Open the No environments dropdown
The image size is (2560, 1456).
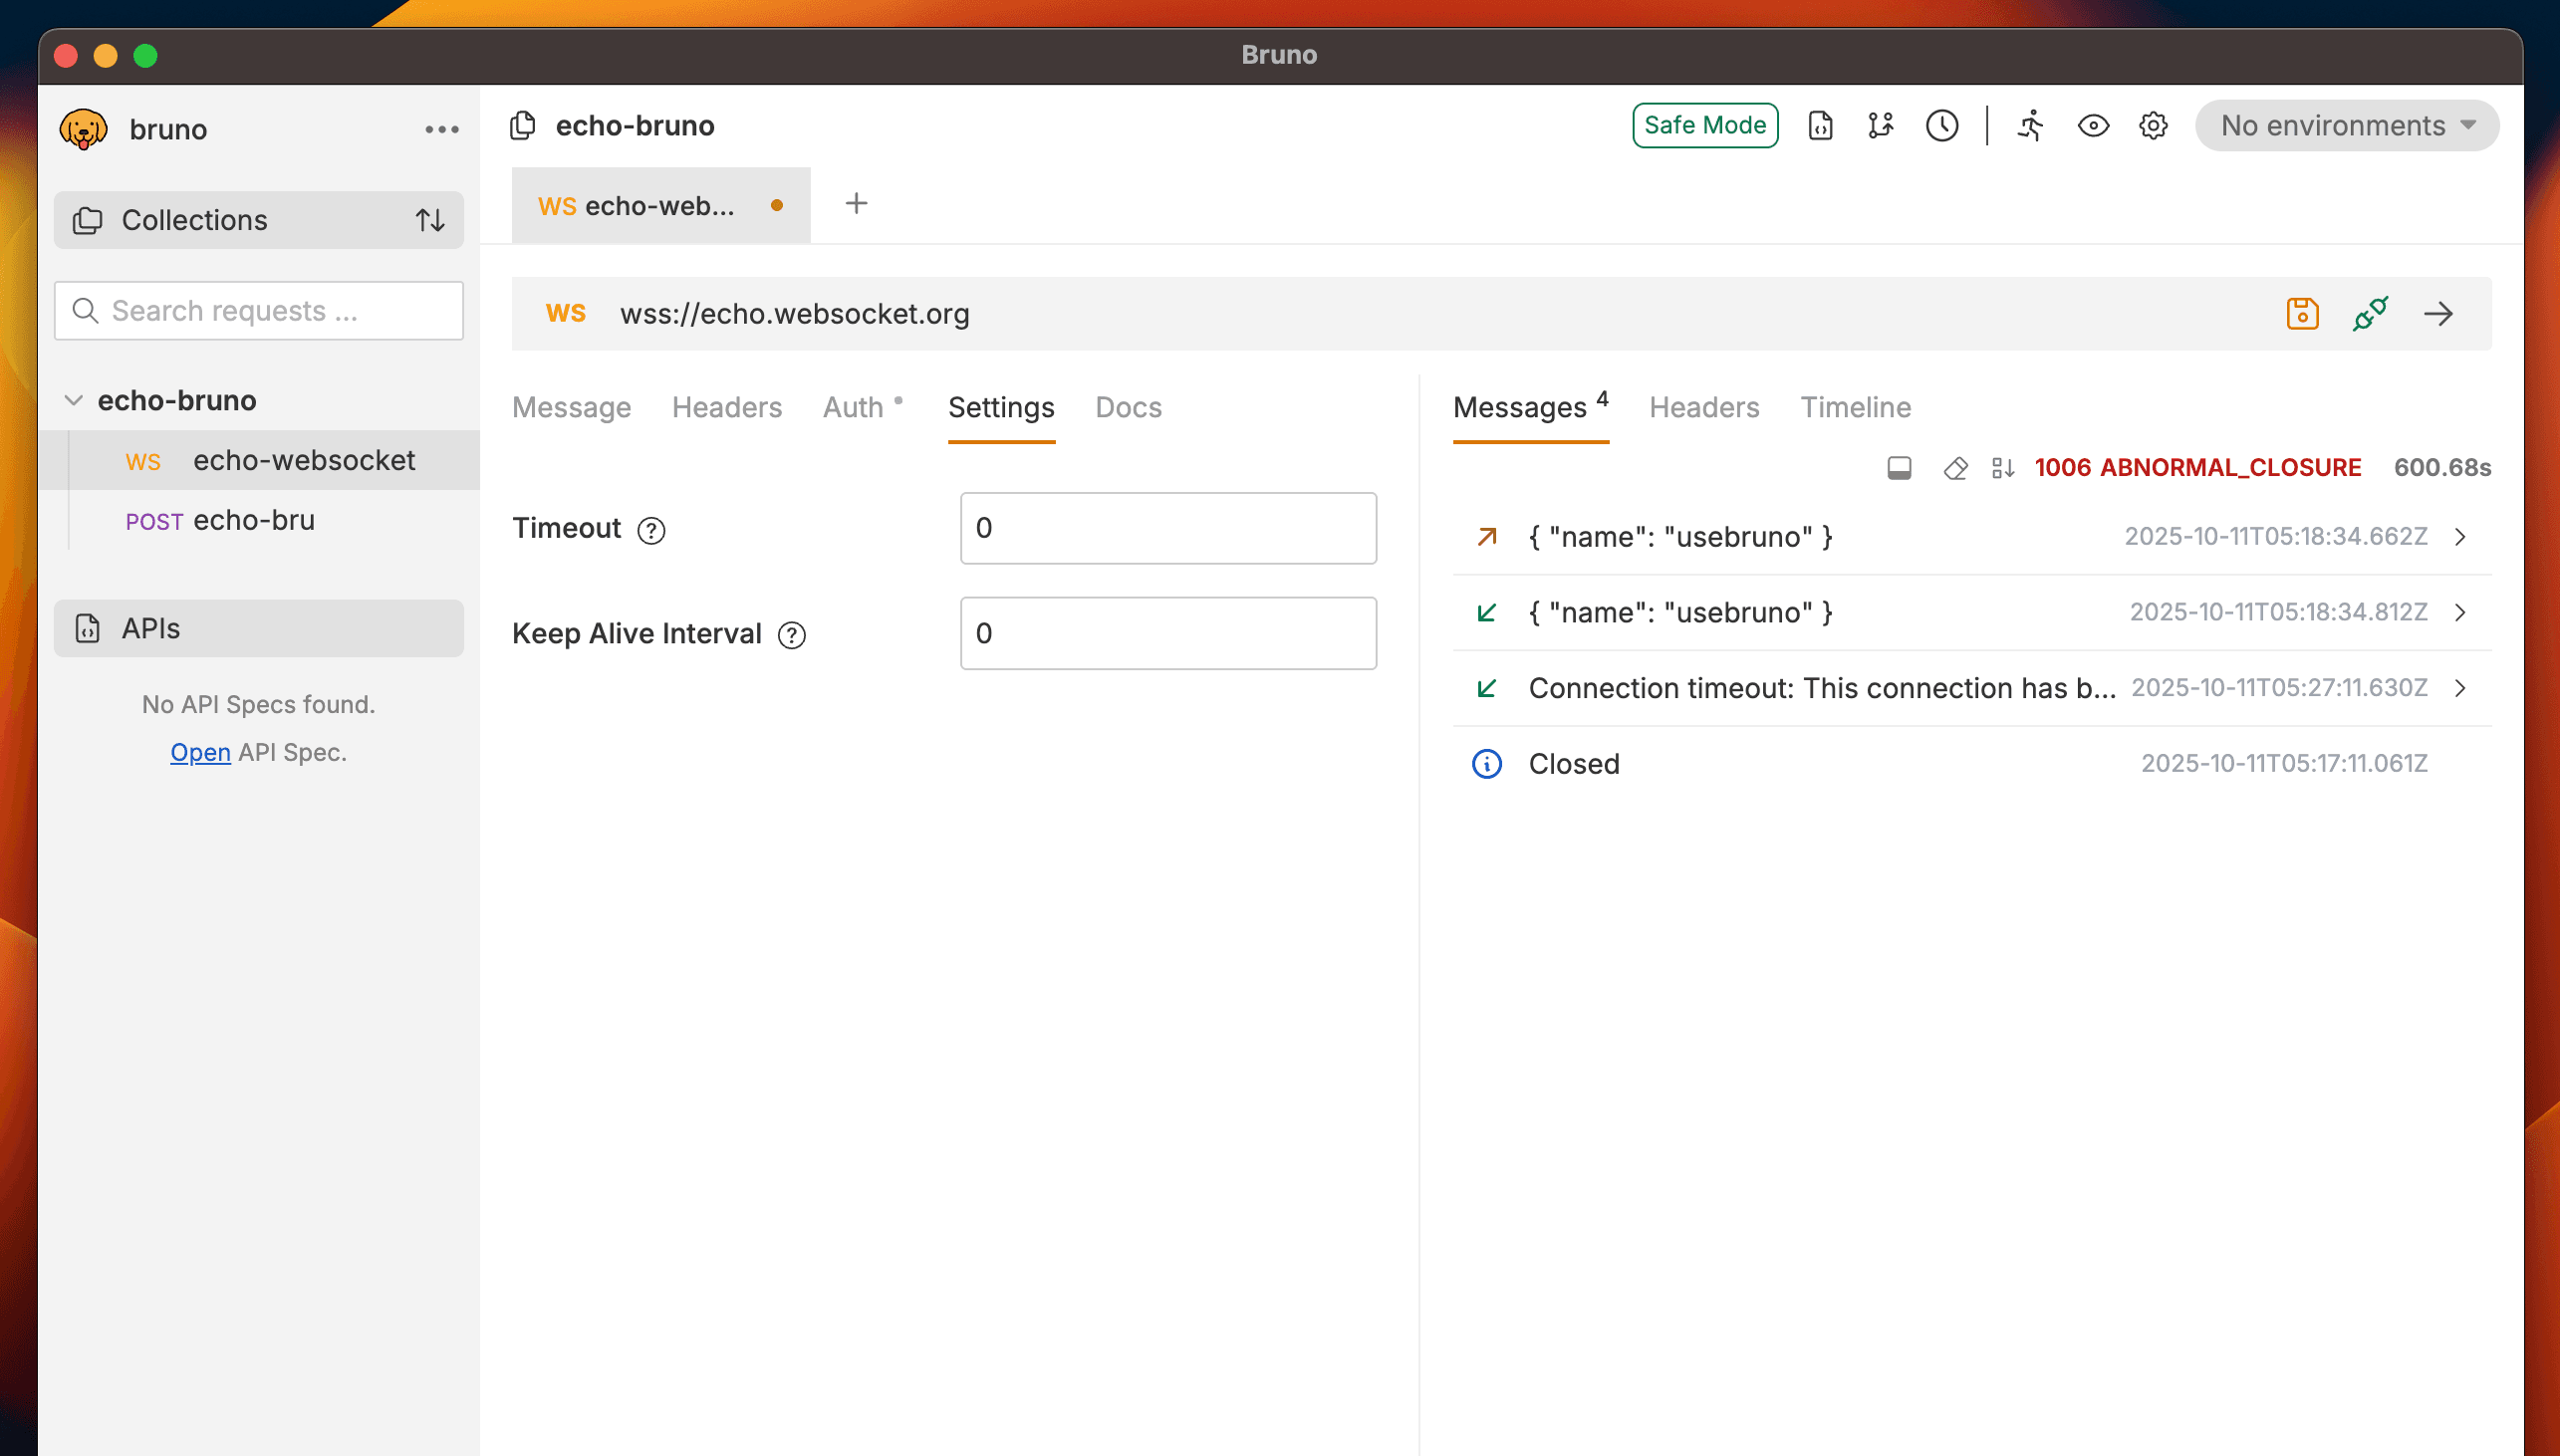(x=2345, y=126)
